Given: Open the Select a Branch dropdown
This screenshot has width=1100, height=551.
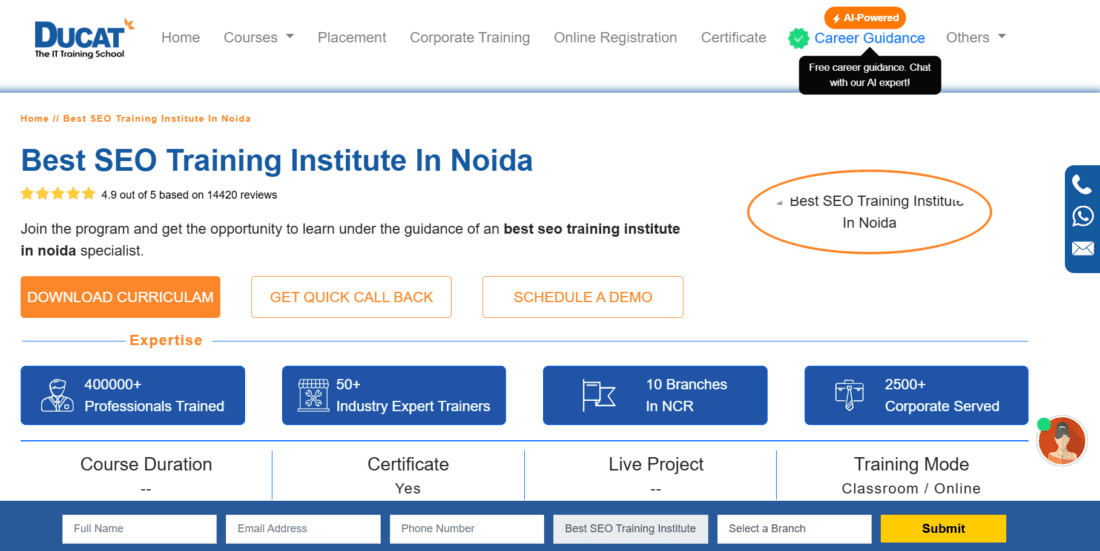Looking at the screenshot, I should 794,529.
